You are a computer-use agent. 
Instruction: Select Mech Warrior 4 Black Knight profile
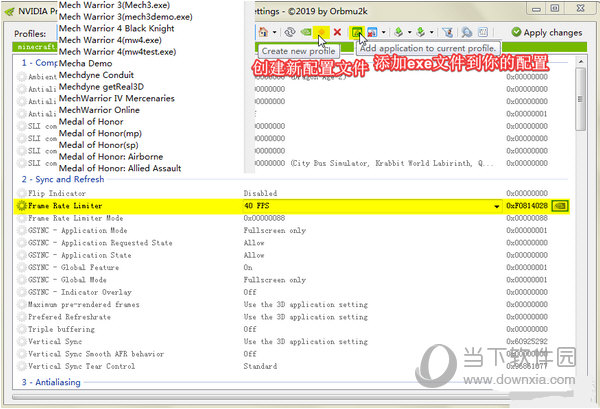116,28
